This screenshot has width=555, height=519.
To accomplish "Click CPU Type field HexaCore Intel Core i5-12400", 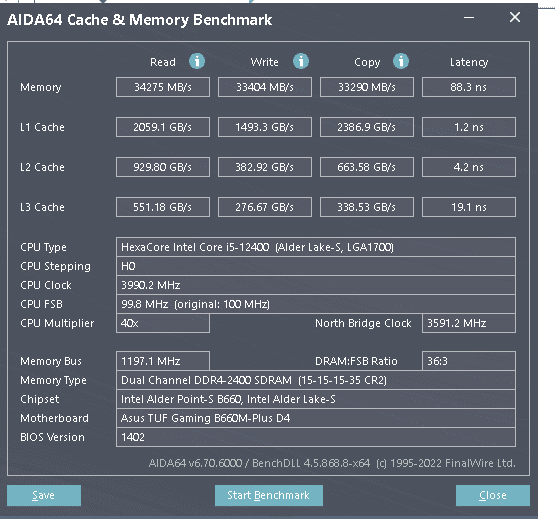I will click(316, 247).
